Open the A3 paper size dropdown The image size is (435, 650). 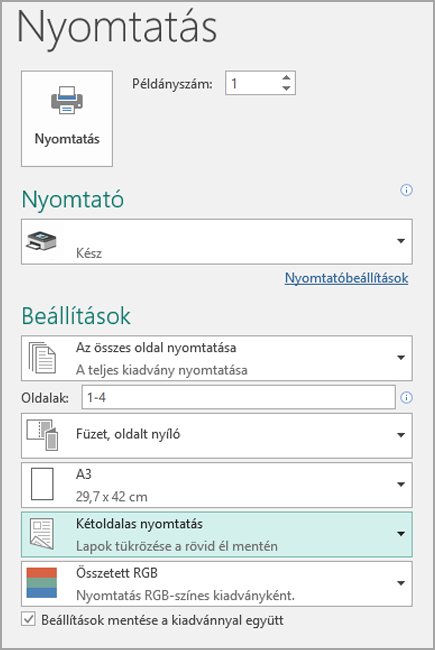click(x=217, y=485)
